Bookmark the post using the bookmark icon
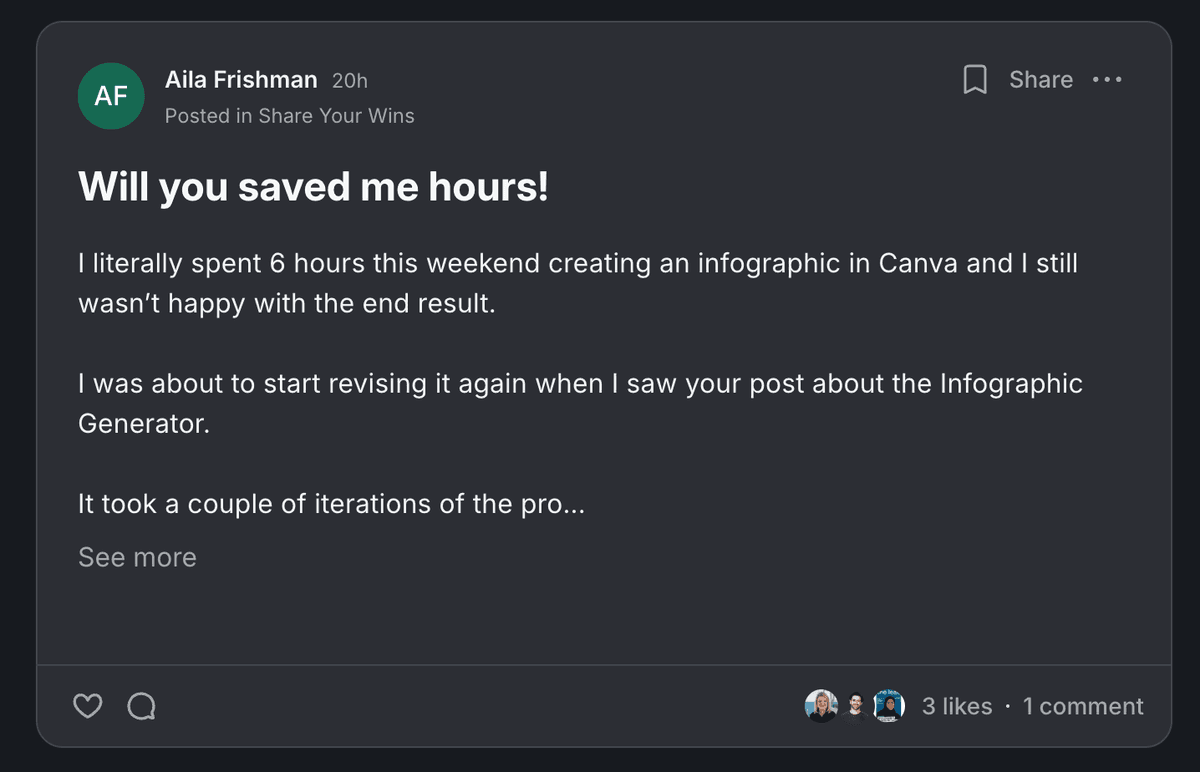Screen dimensions: 1200x772 975,80
